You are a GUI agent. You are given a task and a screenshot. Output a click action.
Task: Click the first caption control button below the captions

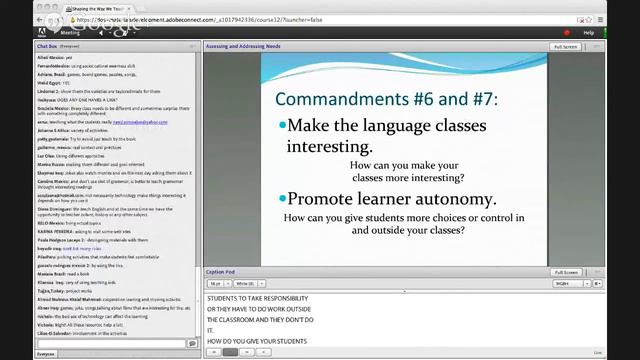(x=214, y=352)
